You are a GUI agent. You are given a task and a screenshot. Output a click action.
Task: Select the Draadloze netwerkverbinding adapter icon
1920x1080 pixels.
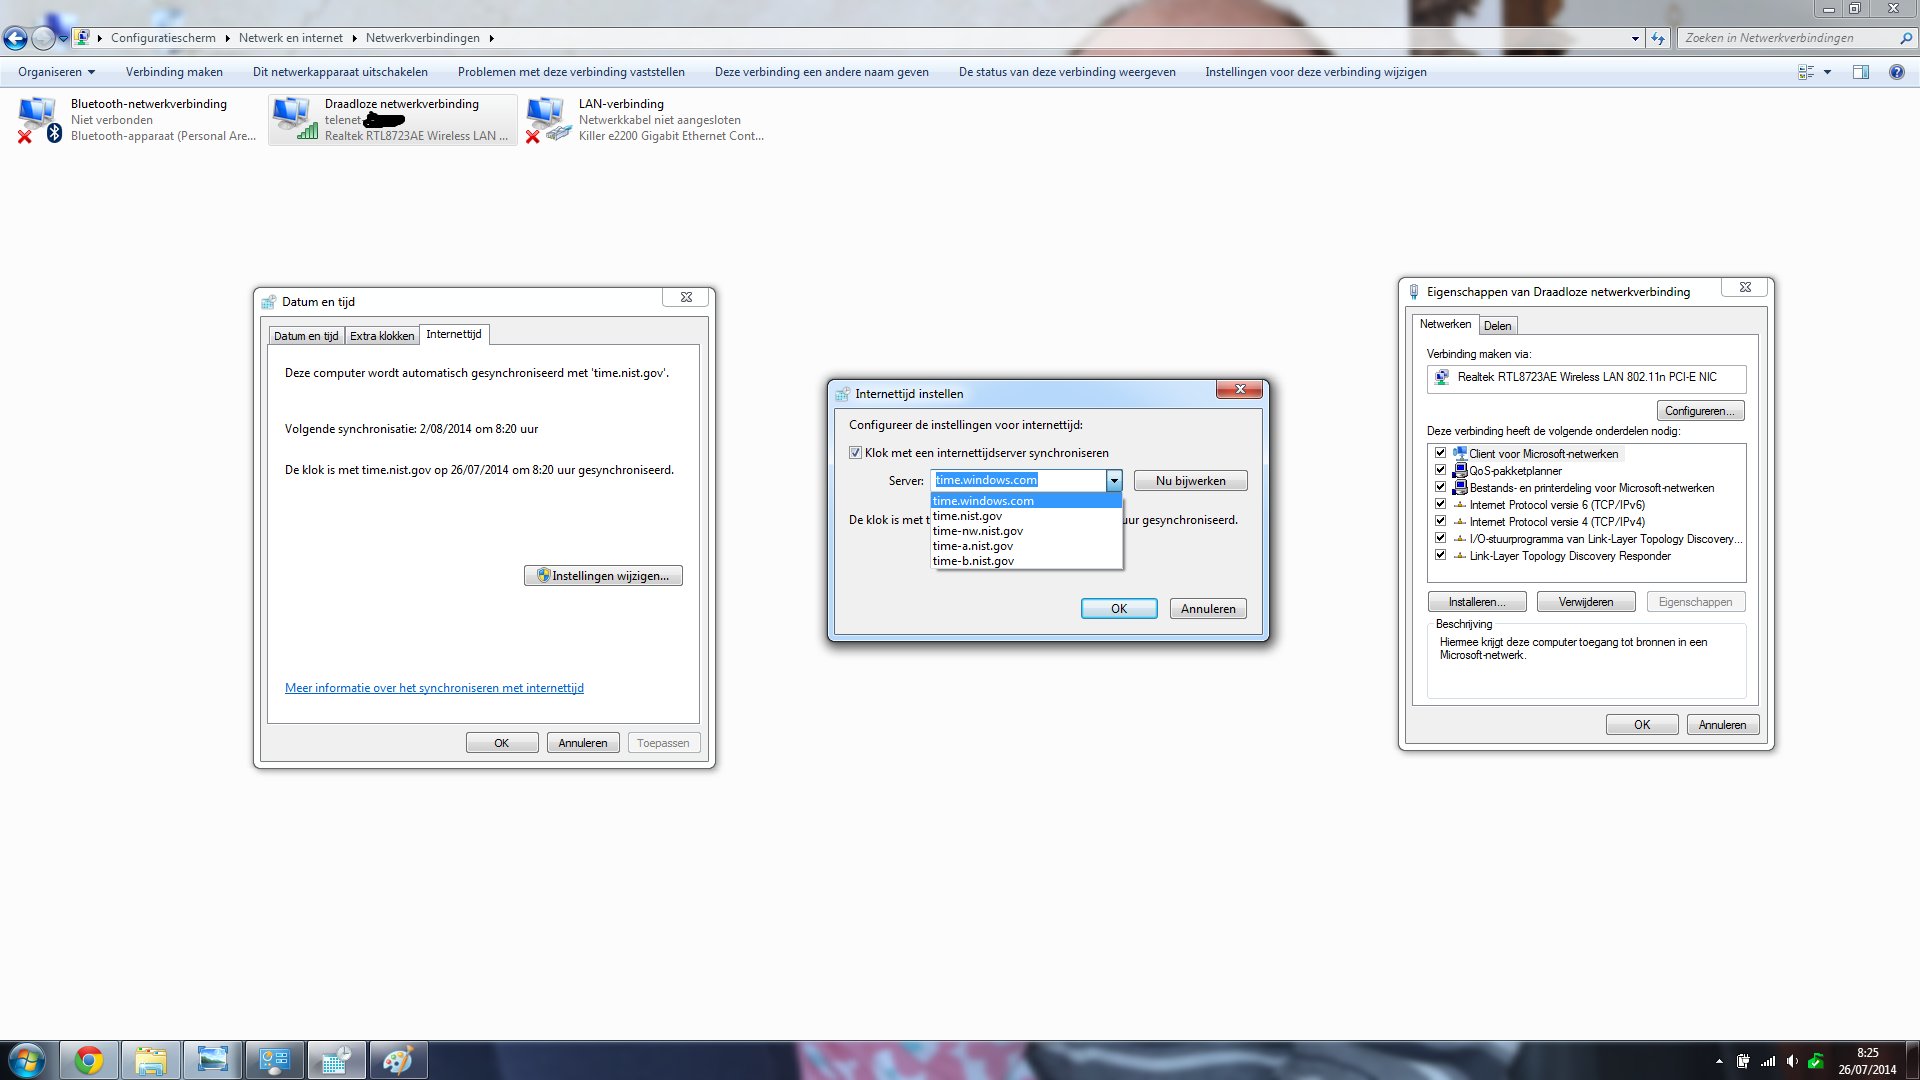click(294, 119)
